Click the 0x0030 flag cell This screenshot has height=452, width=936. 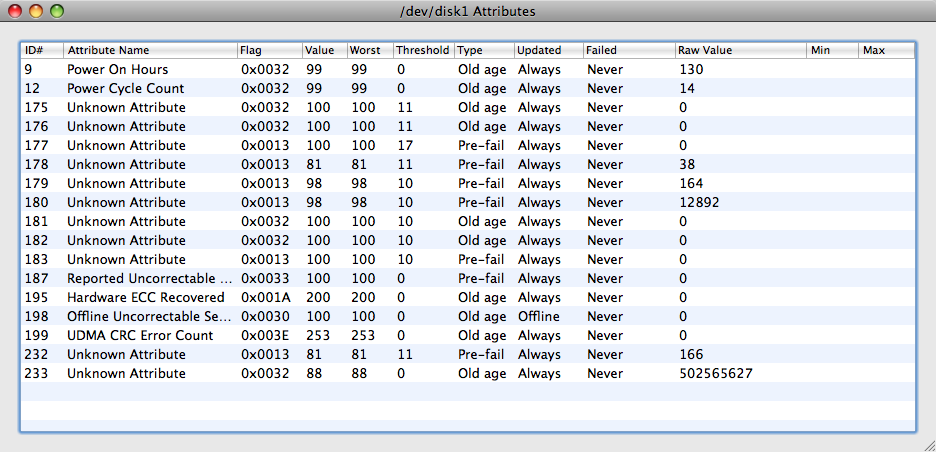click(x=265, y=316)
